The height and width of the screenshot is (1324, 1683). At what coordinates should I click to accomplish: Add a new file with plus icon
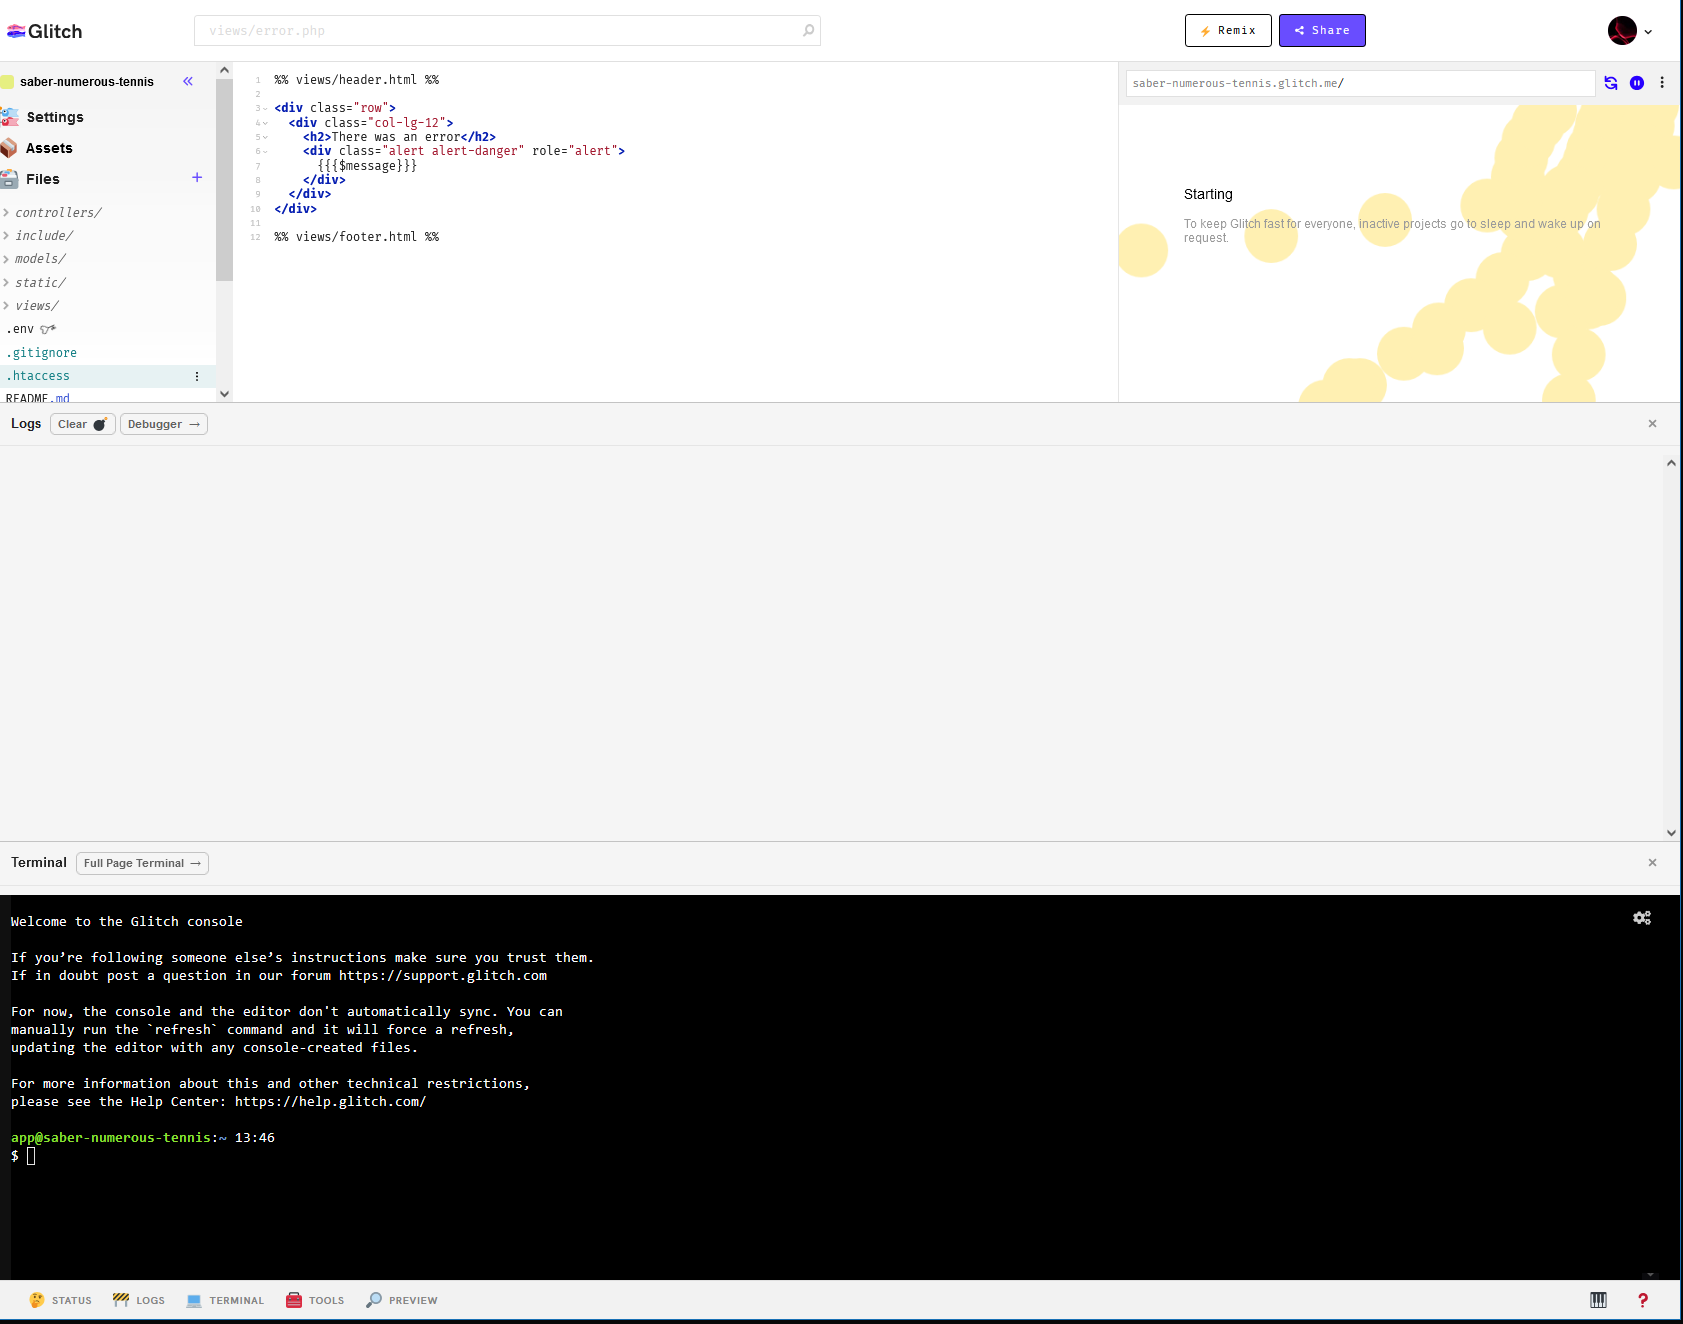[197, 177]
